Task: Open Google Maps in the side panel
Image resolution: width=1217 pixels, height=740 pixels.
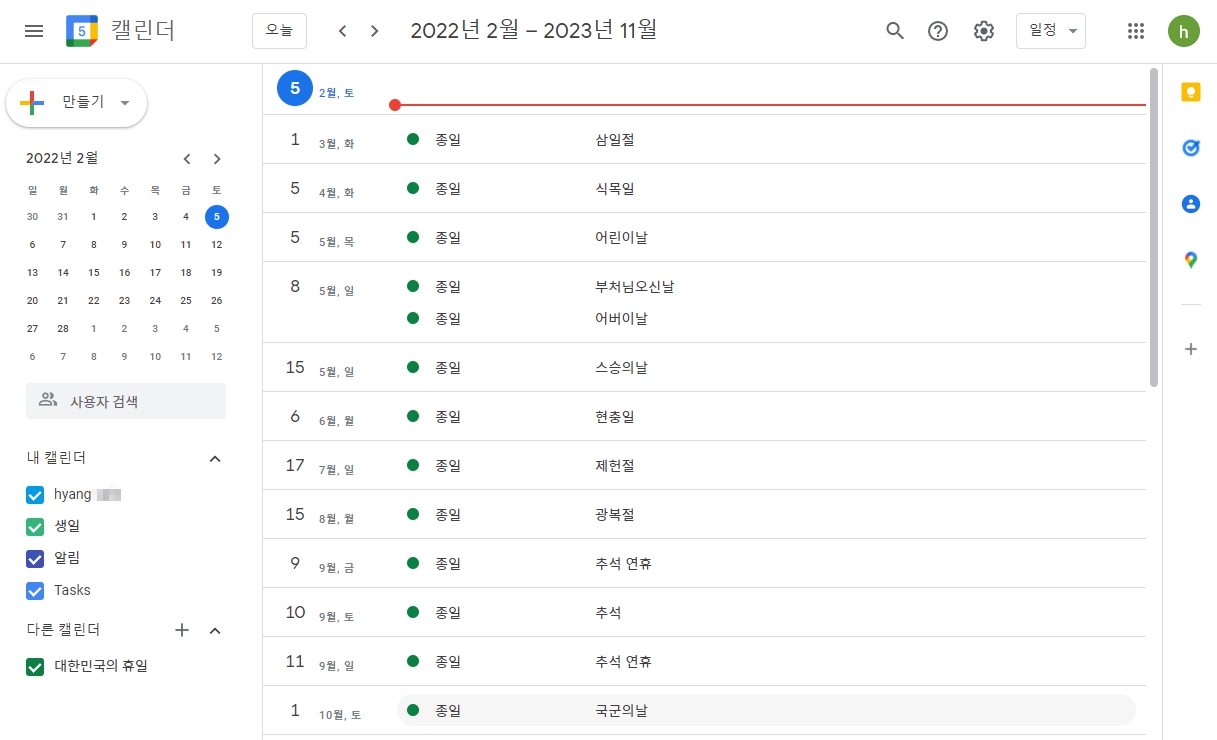Action: click(x=1190, y=259)
